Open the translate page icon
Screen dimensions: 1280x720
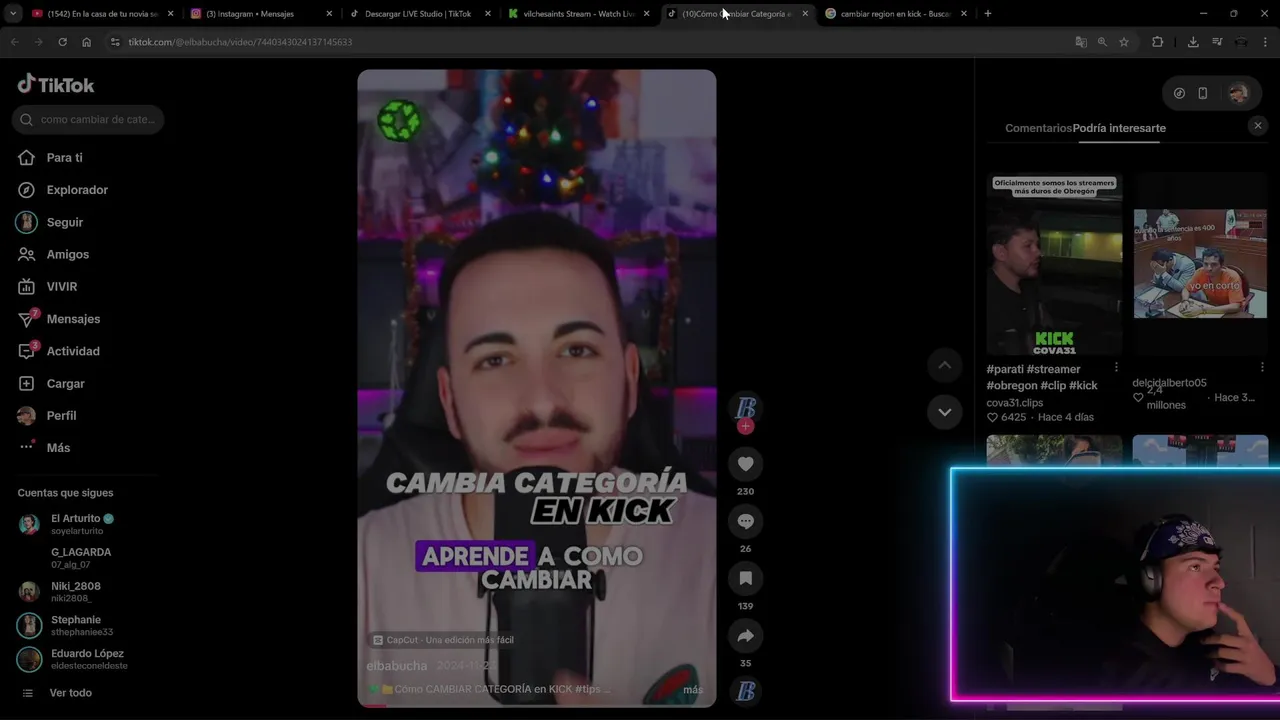[x=1081, y=42]
